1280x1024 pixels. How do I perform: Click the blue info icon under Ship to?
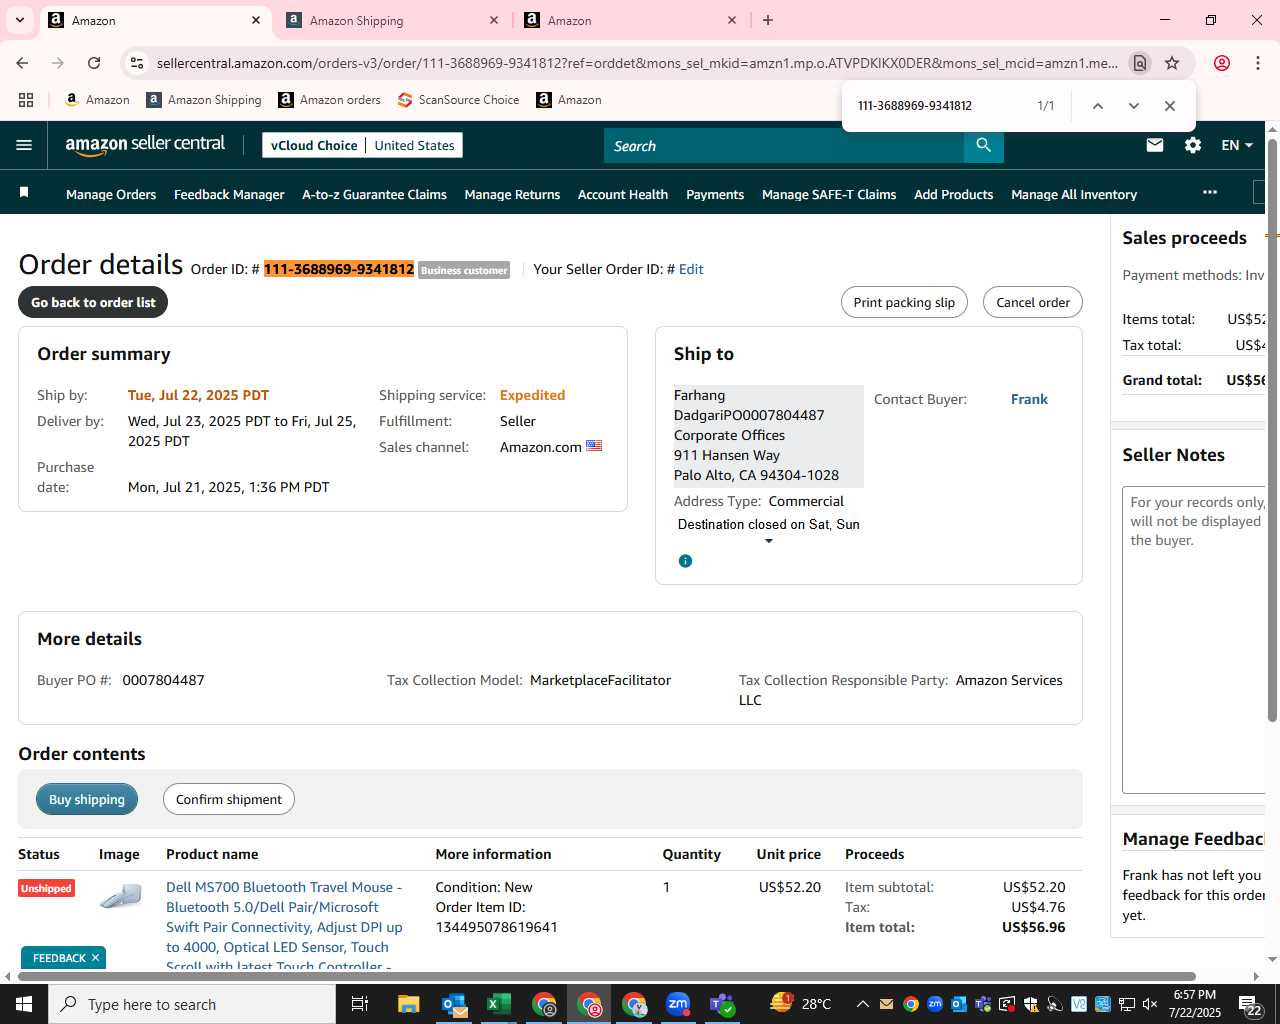(685, 561)
